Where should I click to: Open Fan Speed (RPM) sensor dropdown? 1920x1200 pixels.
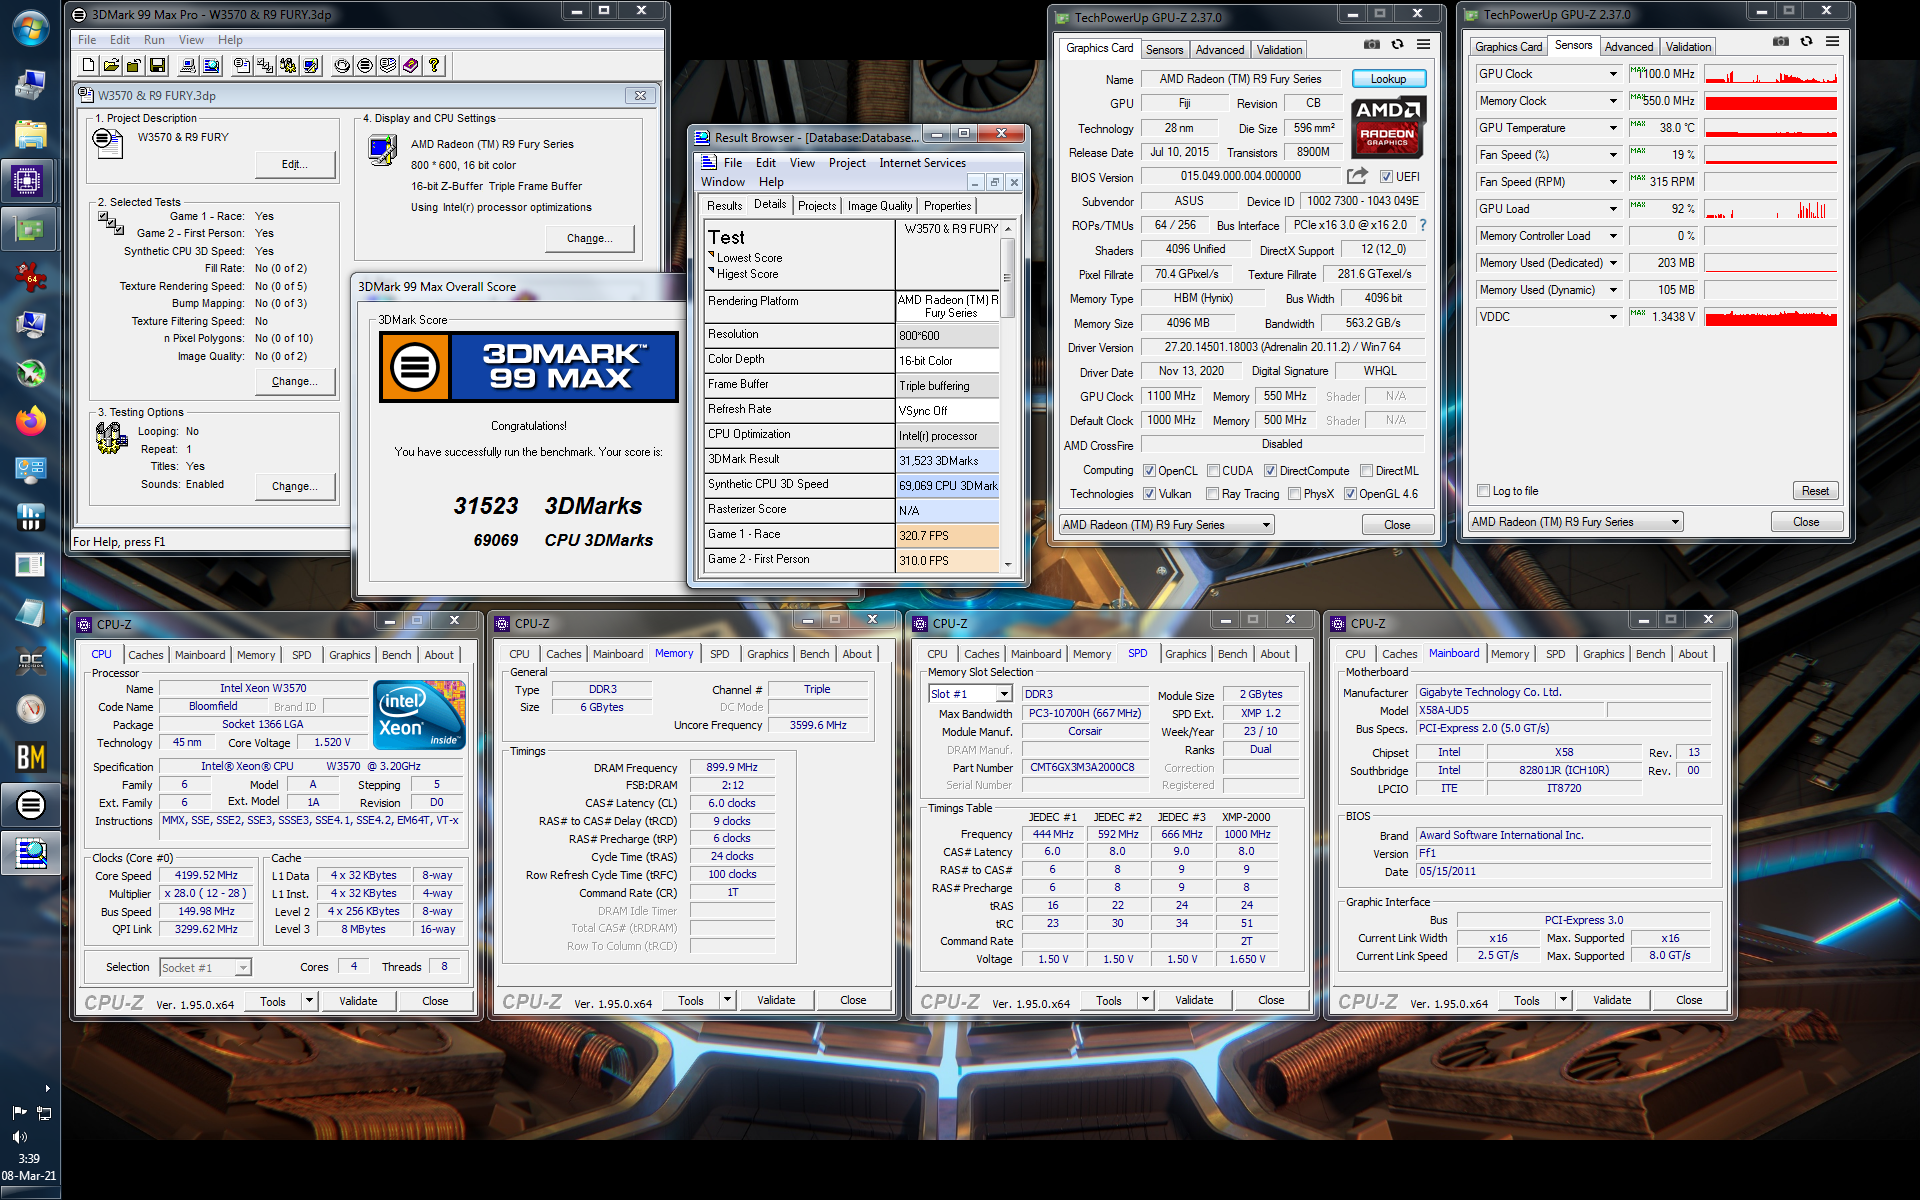click(1613, 182)
